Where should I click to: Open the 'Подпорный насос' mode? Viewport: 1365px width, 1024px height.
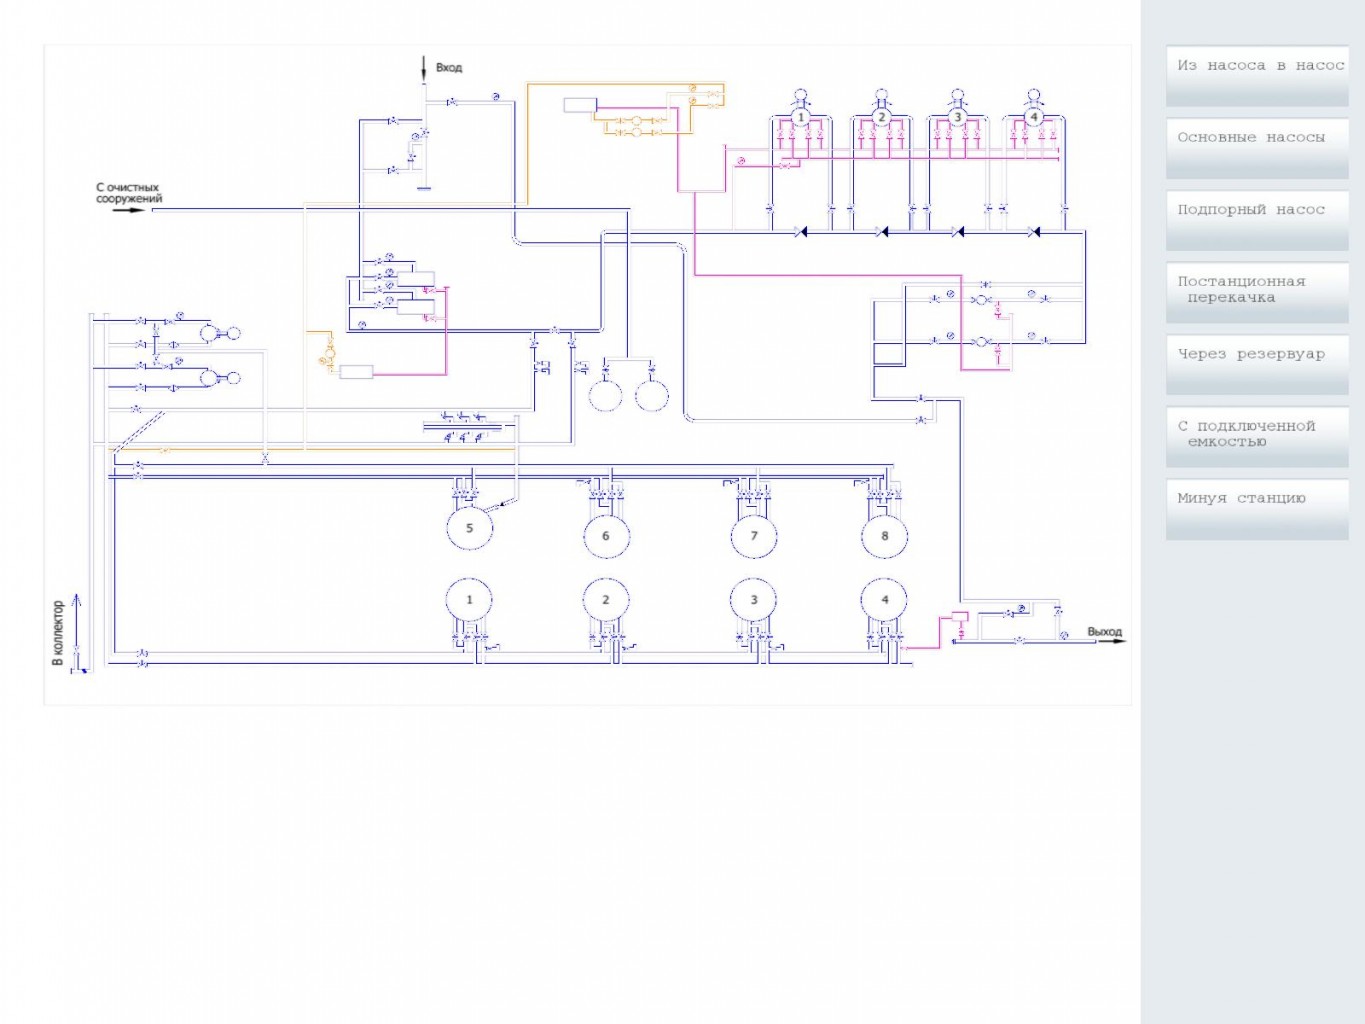(1257, 220)
